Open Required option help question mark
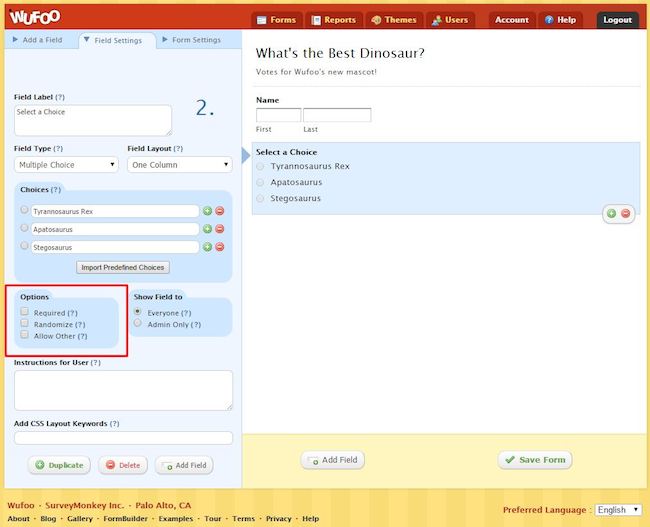The height and width of the screenshot is (527, 650). pos(73,313)
